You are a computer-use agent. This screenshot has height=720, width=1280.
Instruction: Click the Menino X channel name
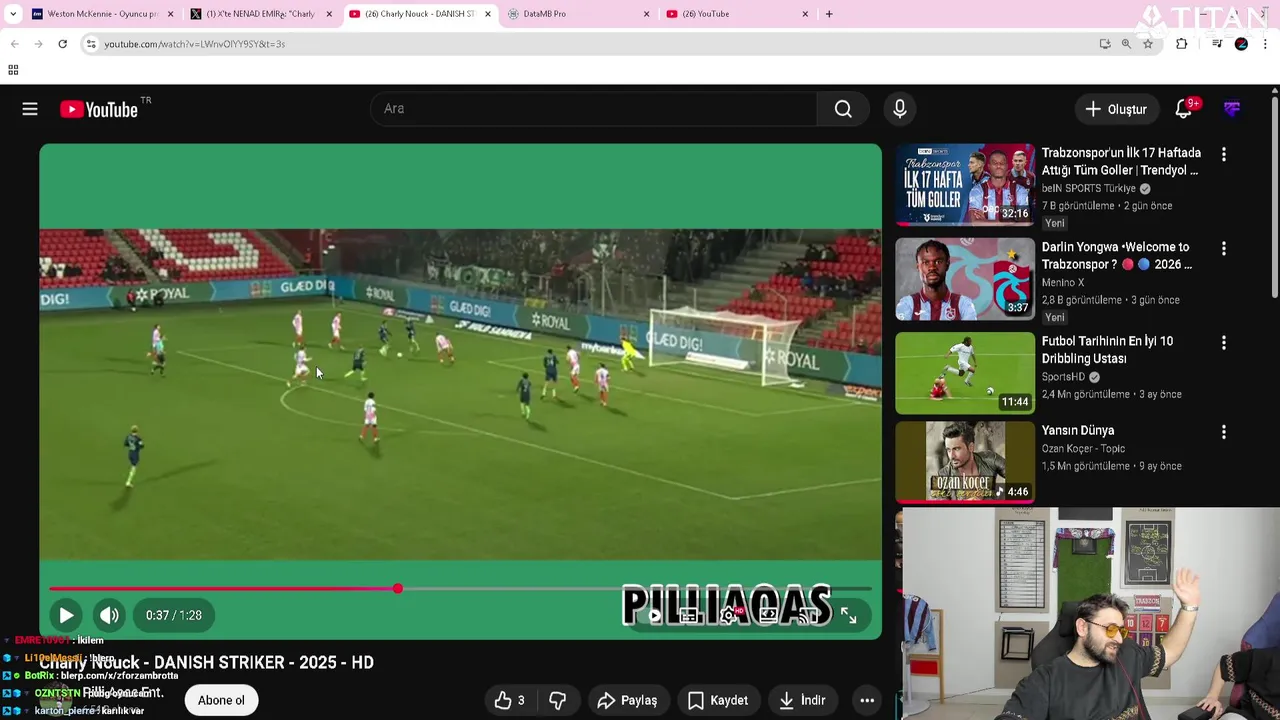(x=1063, y=283)
